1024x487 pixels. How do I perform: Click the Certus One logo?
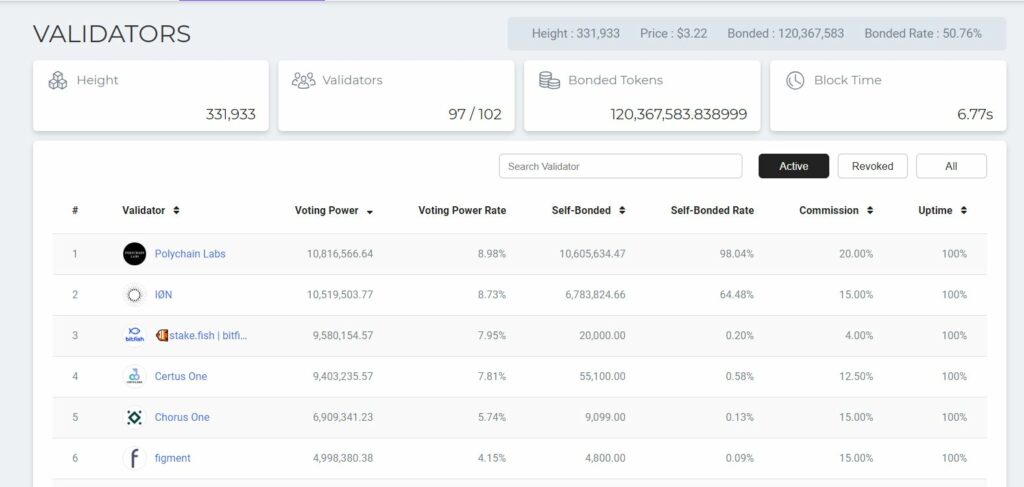(135, 377)
